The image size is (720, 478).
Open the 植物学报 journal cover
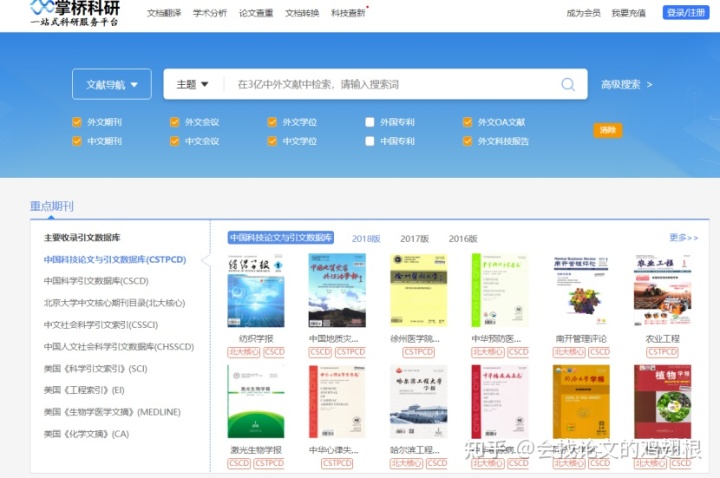pos(662,402)
